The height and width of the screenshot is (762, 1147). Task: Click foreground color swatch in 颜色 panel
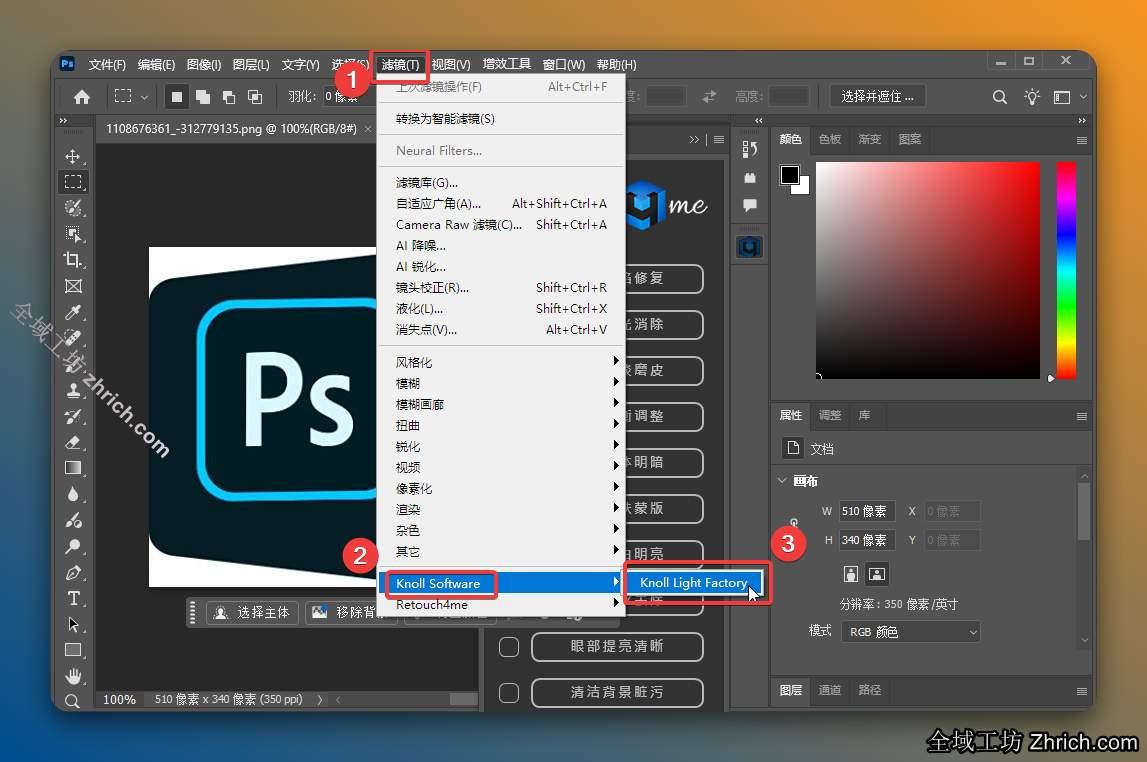pyautogui.click(x=789, y=175)
